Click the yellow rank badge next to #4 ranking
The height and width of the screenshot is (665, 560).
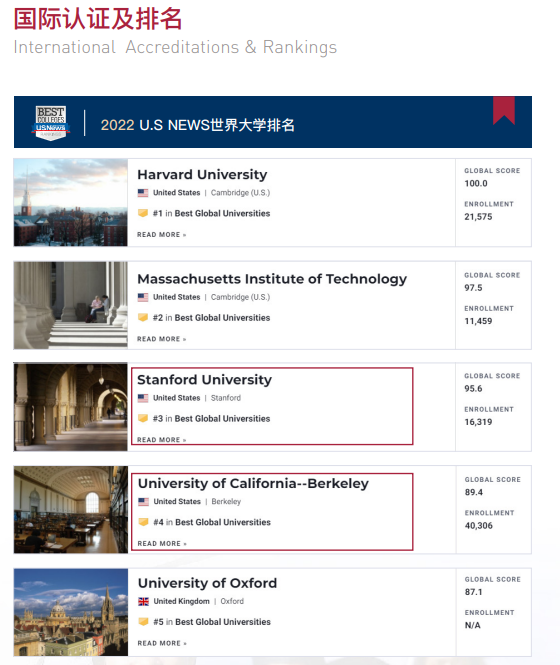pyautogui.click(x=143, y=522)
